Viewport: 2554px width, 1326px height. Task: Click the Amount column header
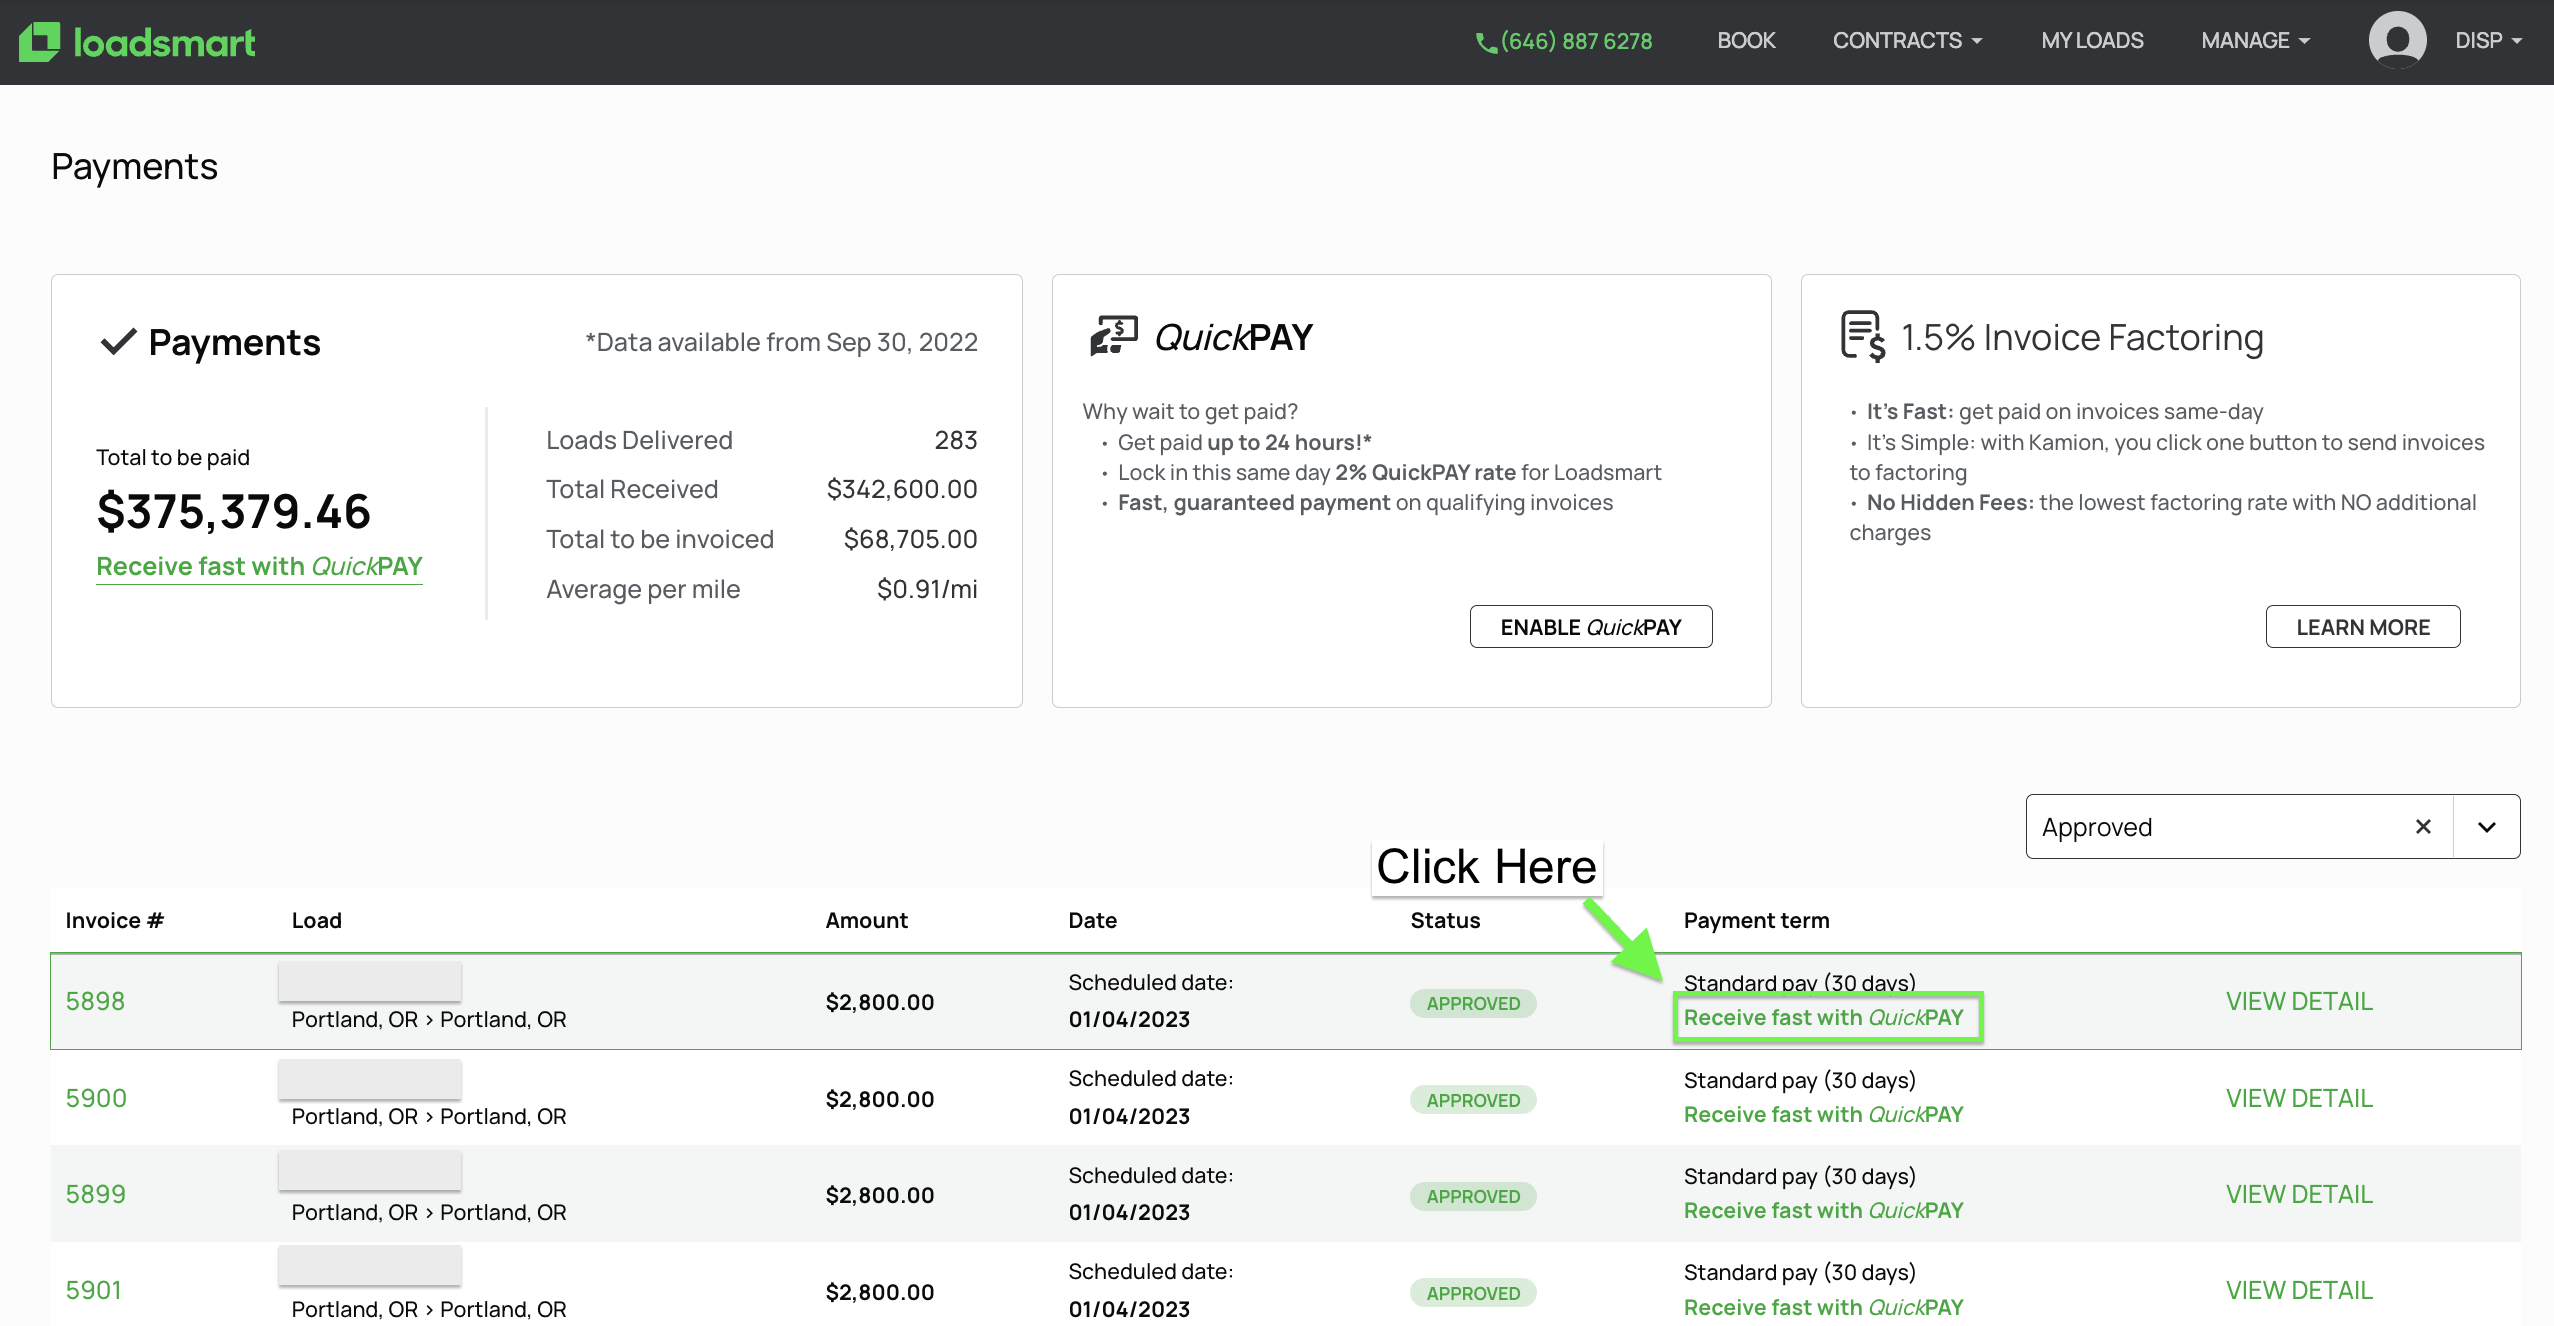(866, 920)
